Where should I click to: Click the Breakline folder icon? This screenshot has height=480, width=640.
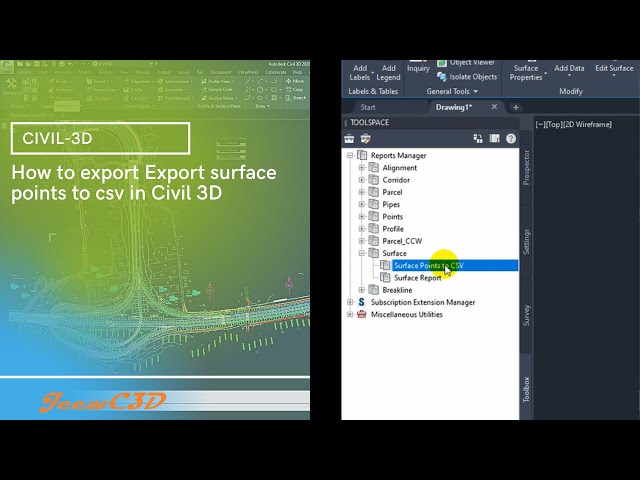click(x=373, y=290)
